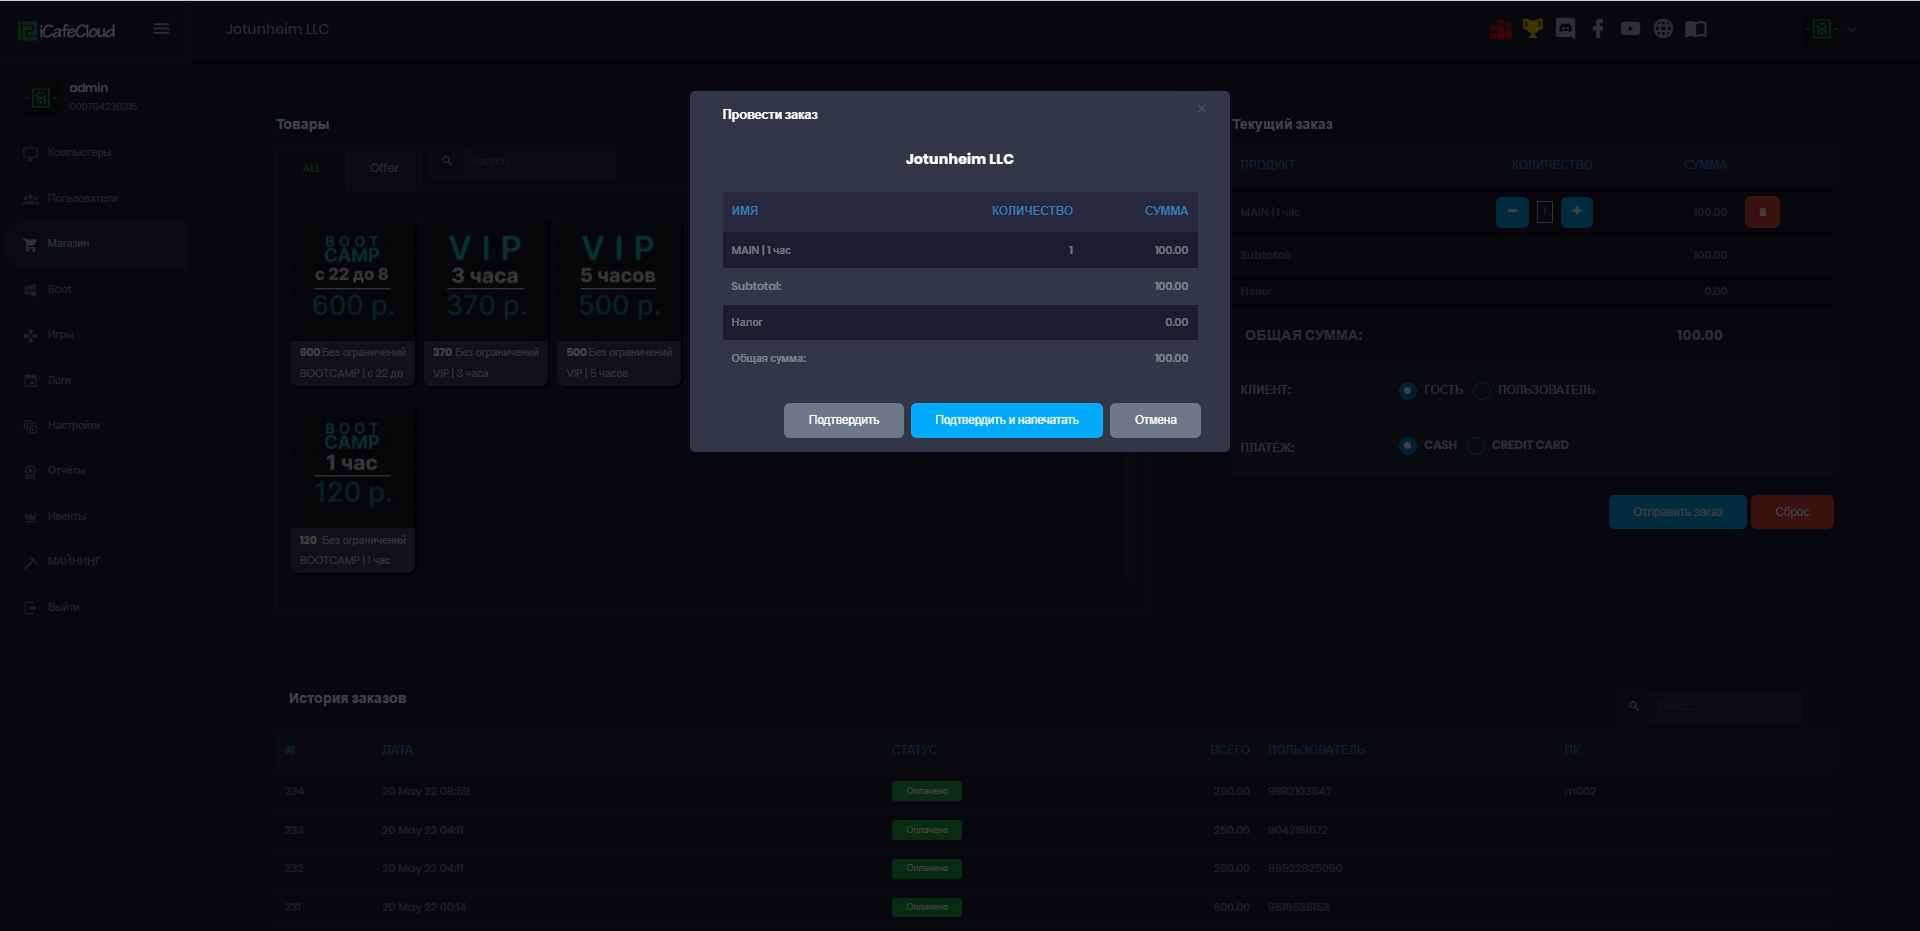Screen dimensions: 1920x931
Task: Select the ПОЛЬЗОВАТЕЛЬ client radio button
Action: (x=1482, y=390)
